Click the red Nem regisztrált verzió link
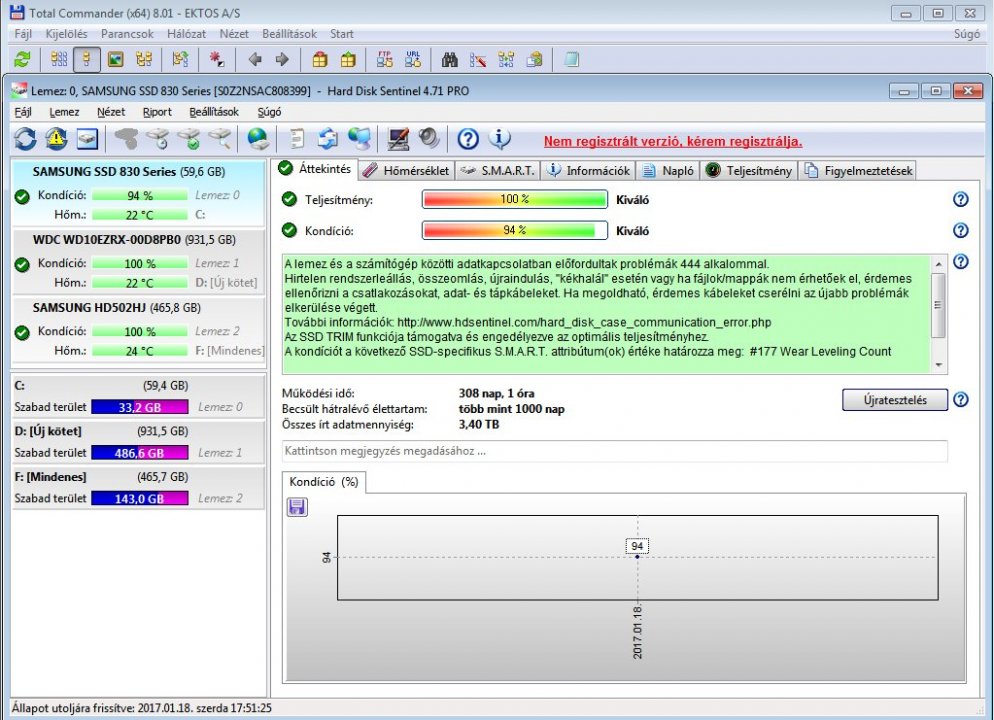994x720 pixels. click(x=673, y=141)
